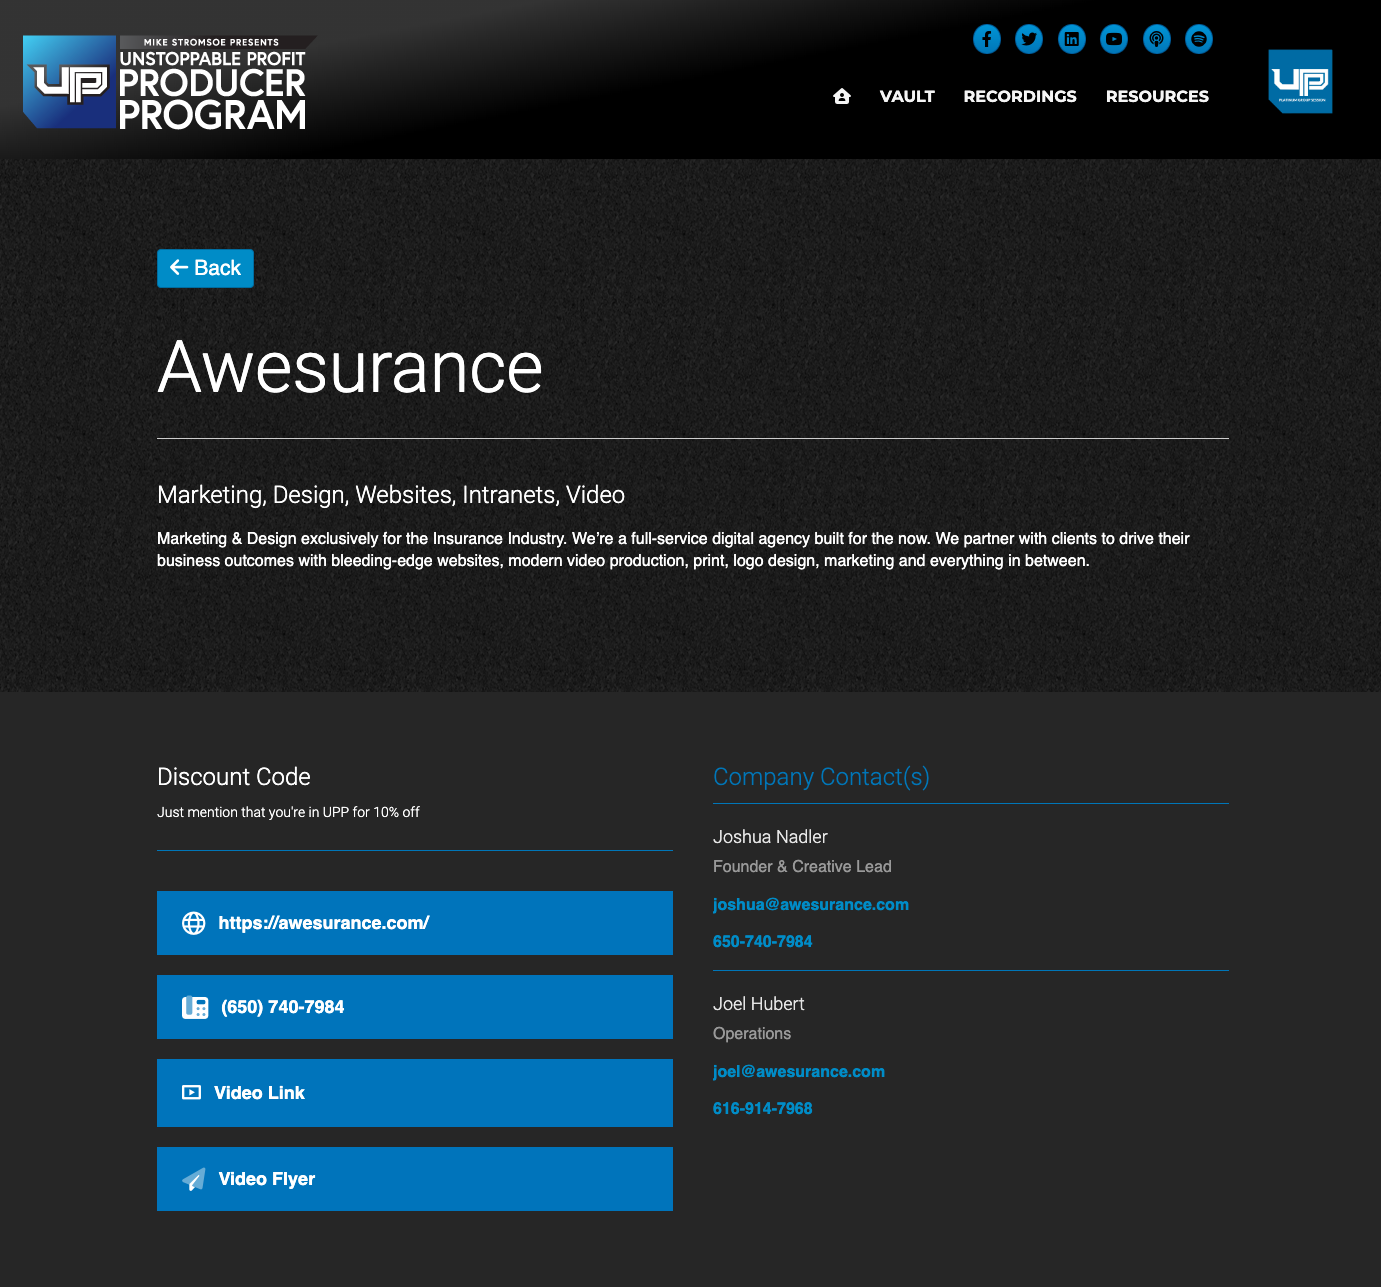This screenshot has height=1287, width=1381.
Task: Open the YouTube social icon
Action: pos(1114,39)
